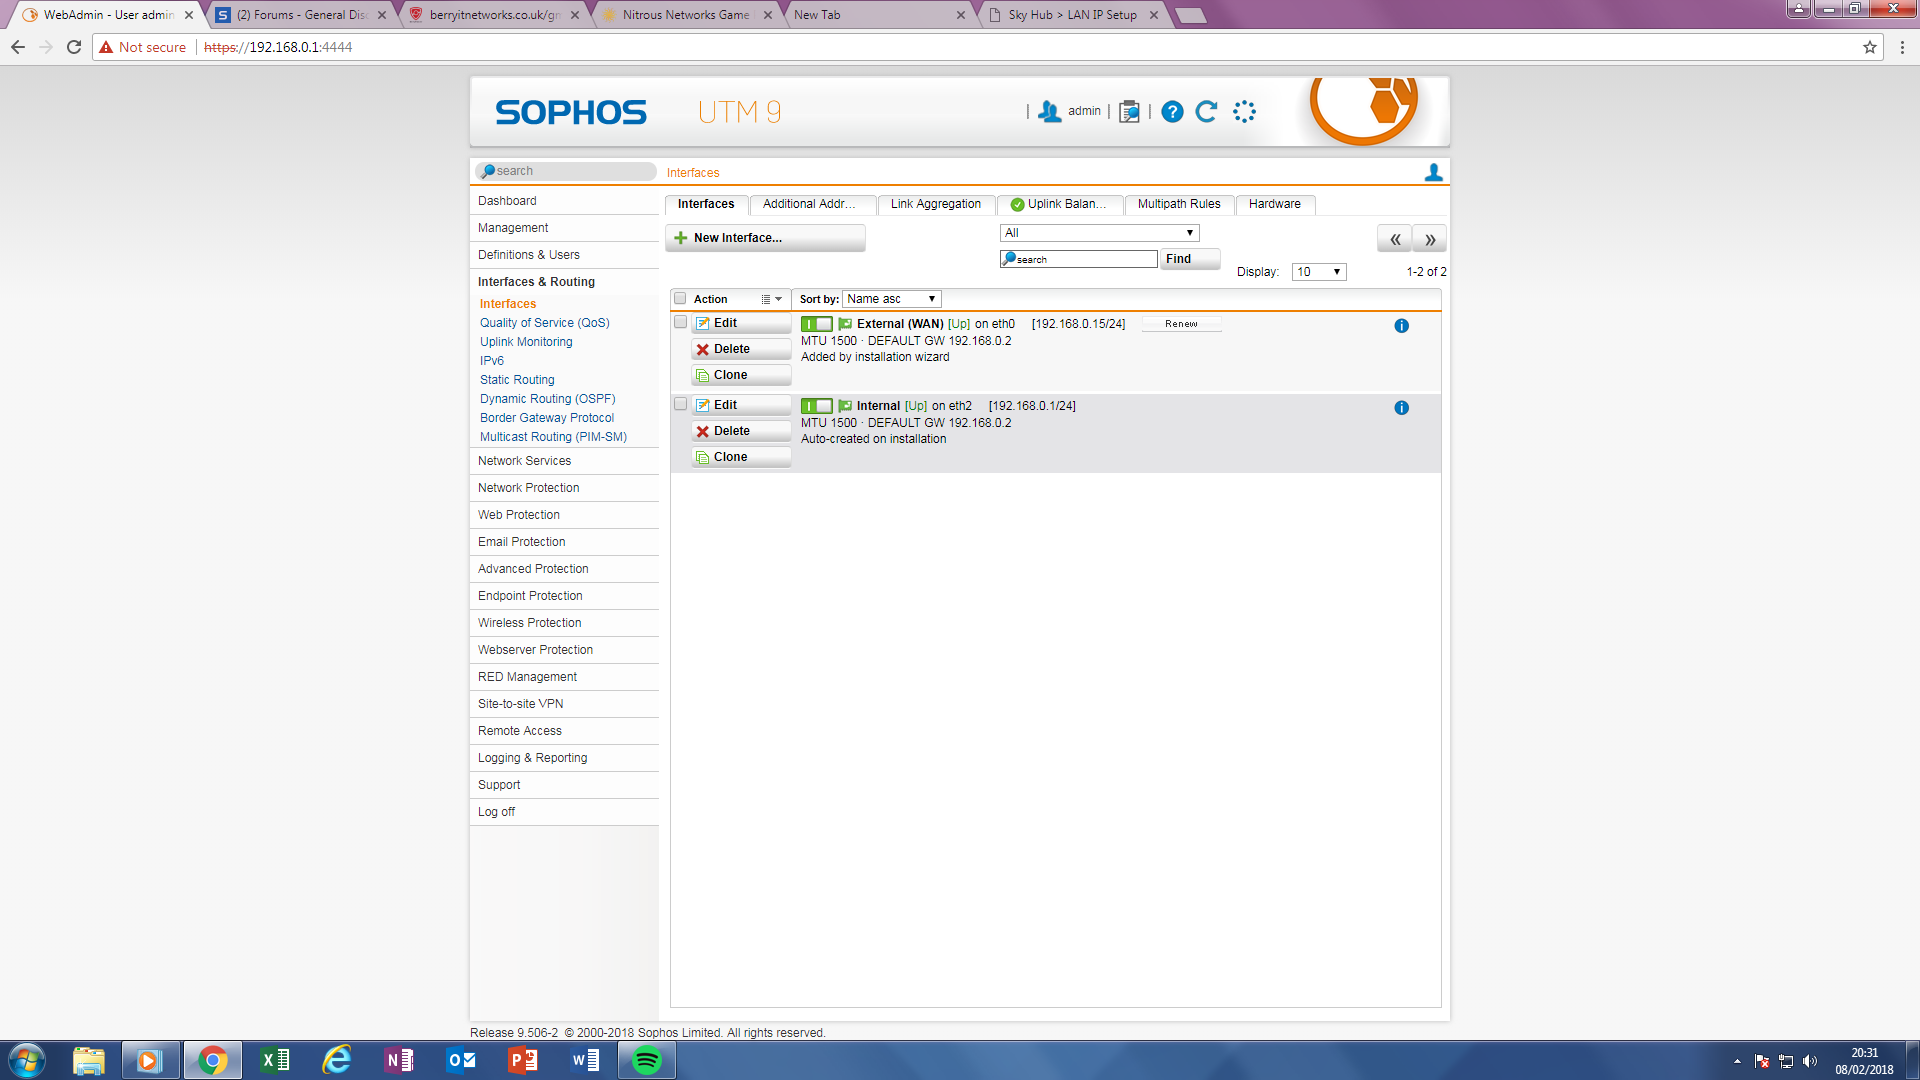Open OneNote from the taskbar
This screenshot has width=1920, height=1080.
(399, 1060)
